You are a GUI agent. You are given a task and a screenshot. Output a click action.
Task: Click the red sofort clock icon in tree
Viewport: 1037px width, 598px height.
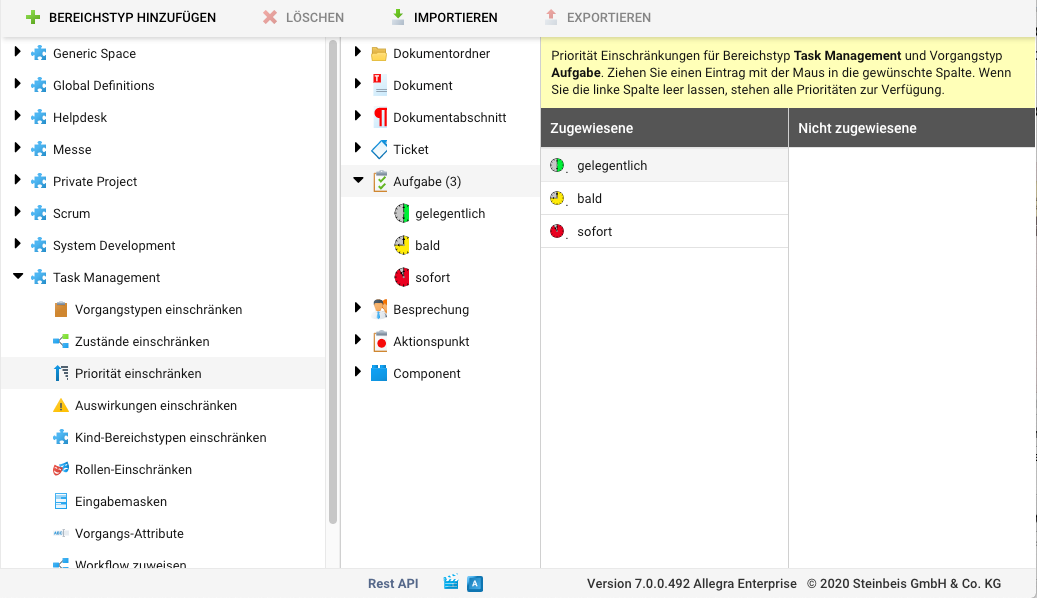tap(402, 278)
